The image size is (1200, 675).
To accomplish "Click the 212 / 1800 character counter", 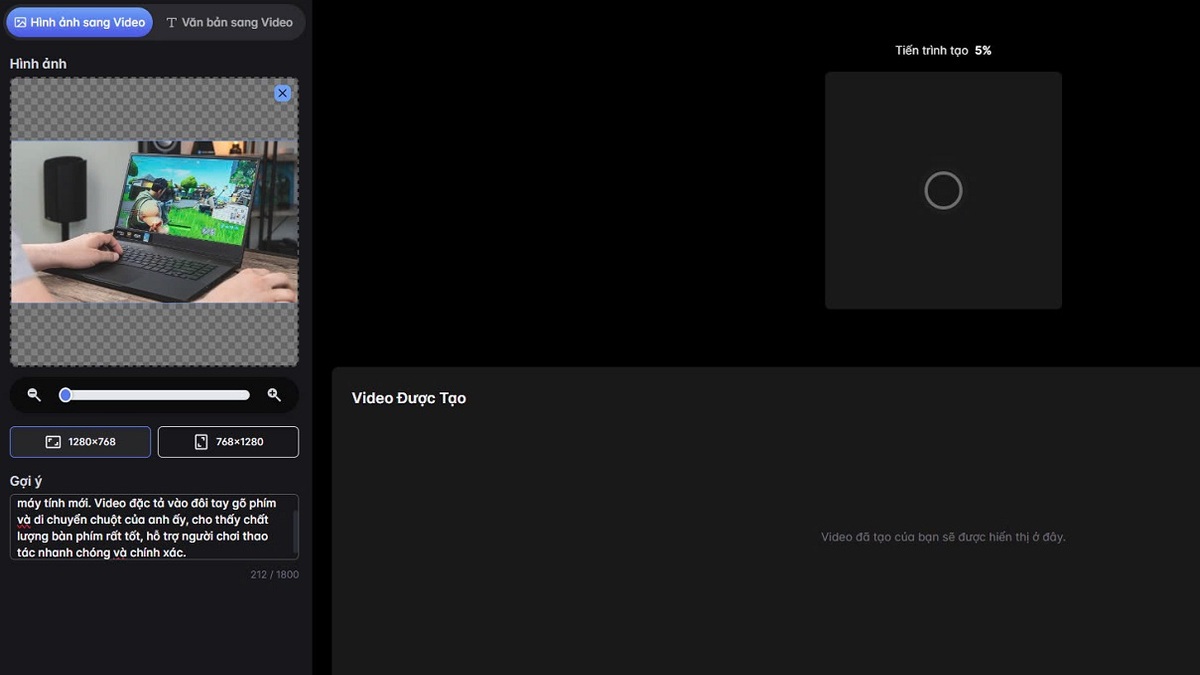I will coord(274,574).
